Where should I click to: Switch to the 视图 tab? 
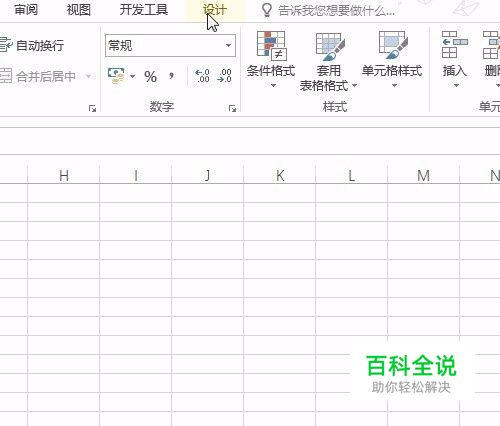pos(79,10)
